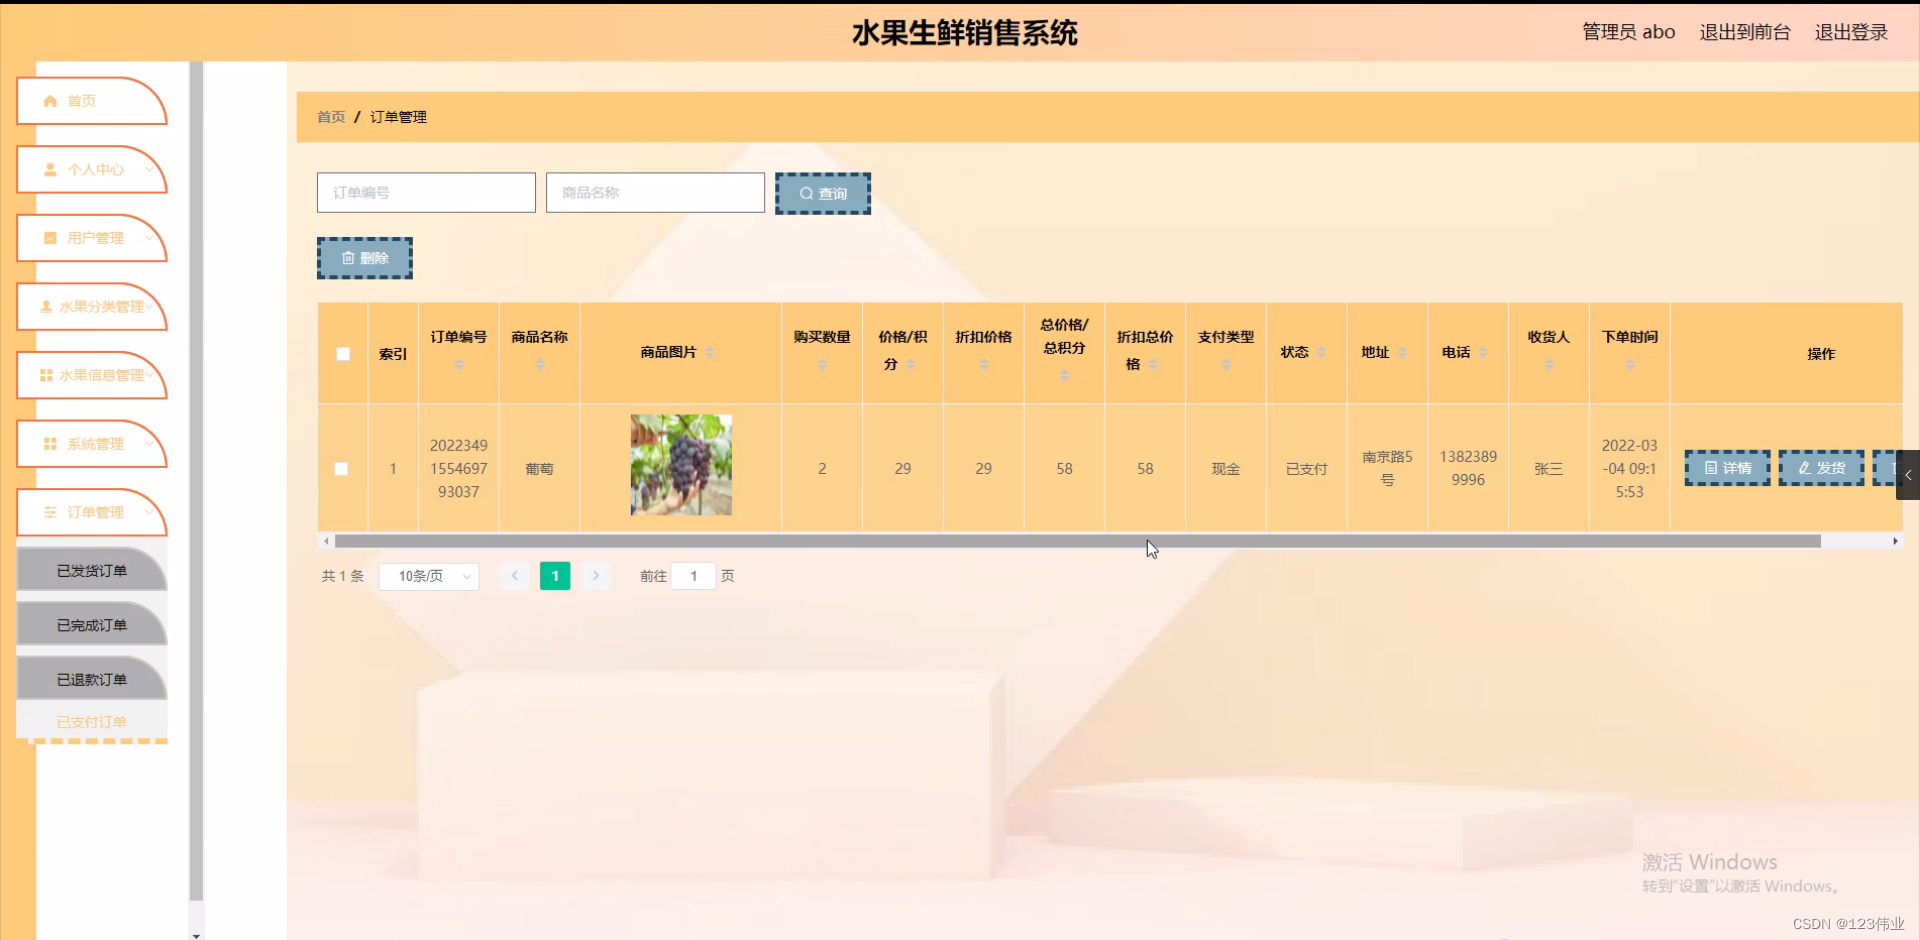Select the home icon beside 首页
The width and height of the screenshot is (1920, 940).
(x=51, y=99)
